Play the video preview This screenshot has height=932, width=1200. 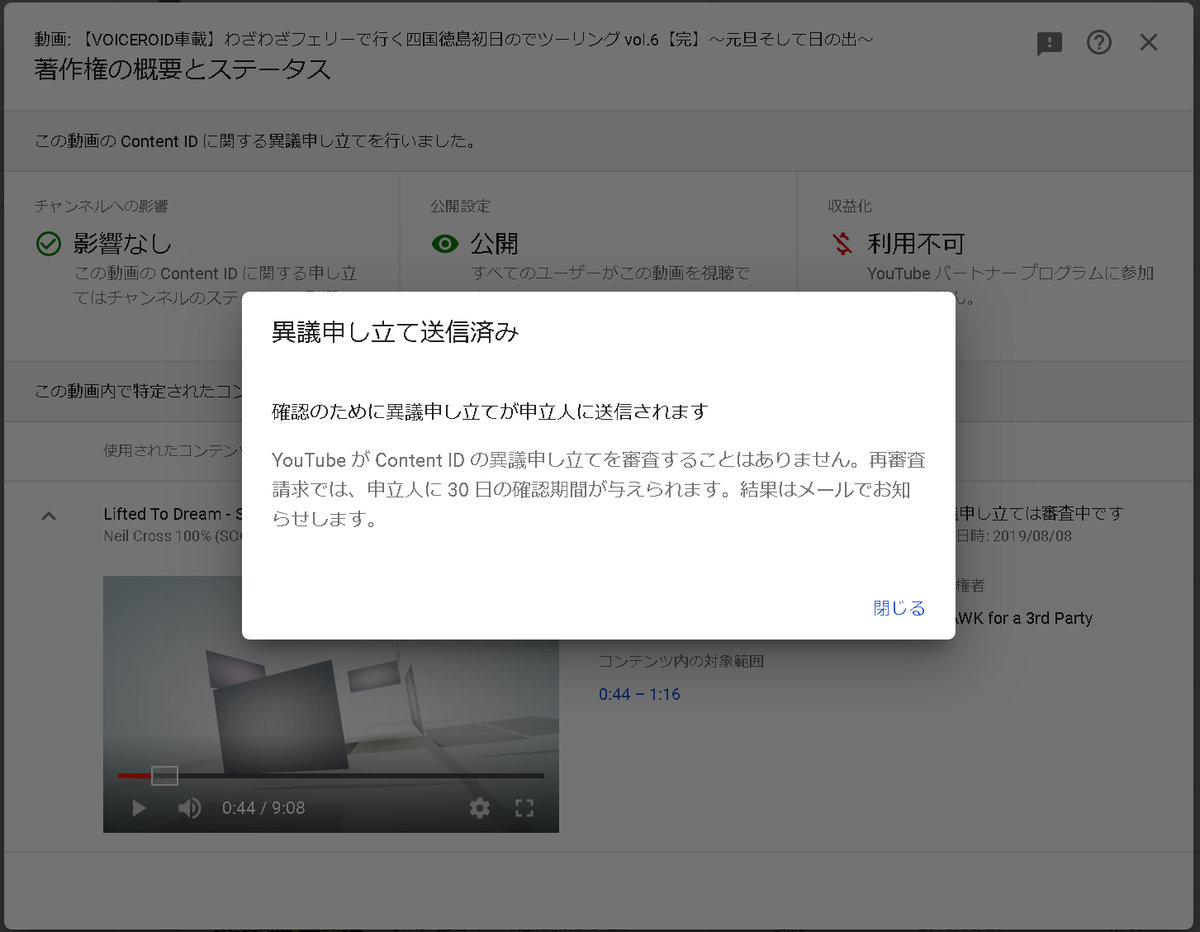point(139,808)
